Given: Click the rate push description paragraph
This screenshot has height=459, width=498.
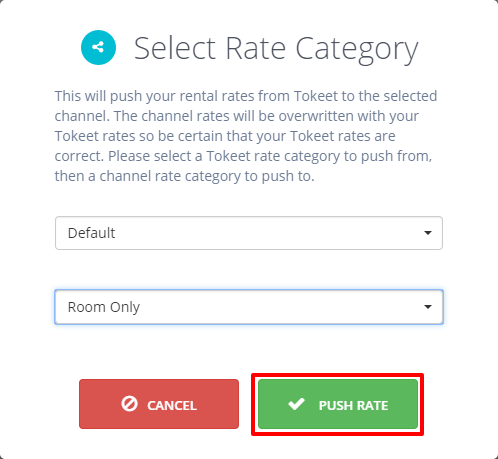Looking at the screenshot, I should click(x=246, y=136).
